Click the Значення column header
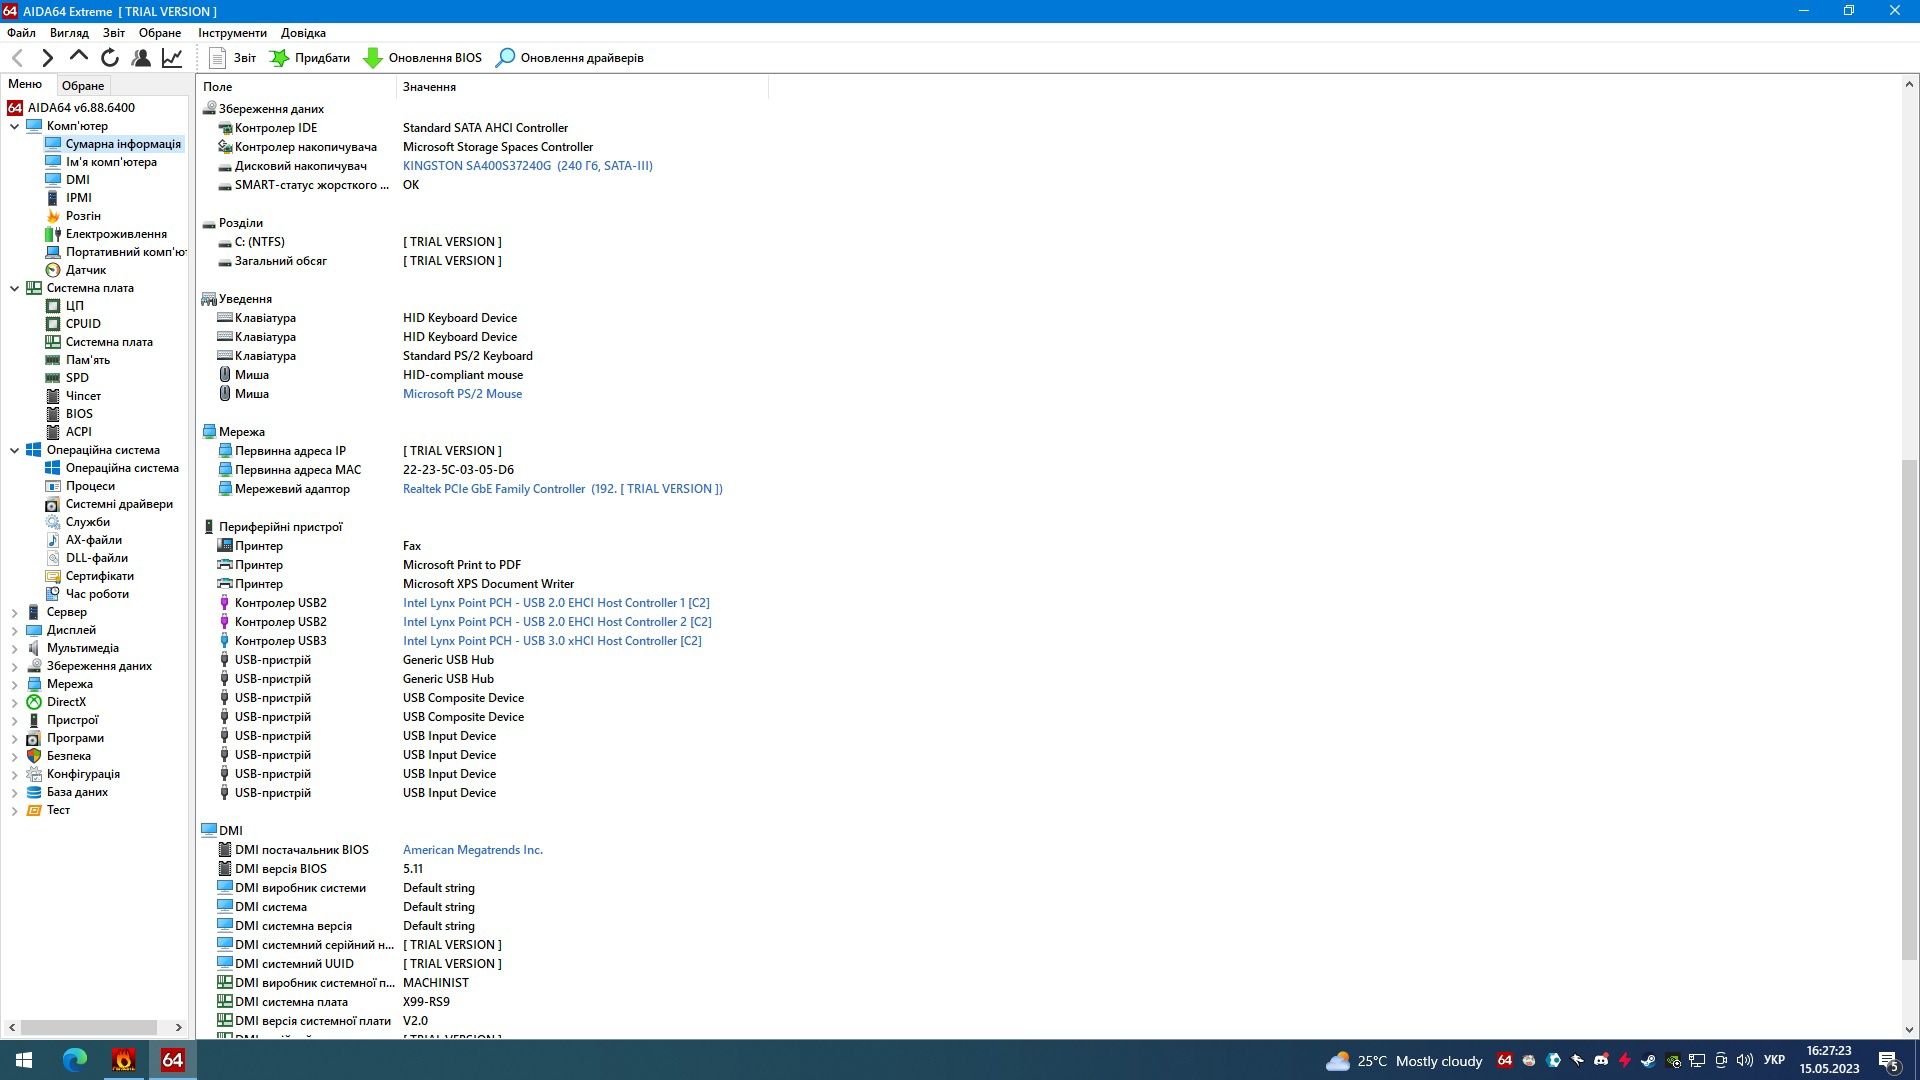1920x1080 pixels. click(x=582, y=87)
